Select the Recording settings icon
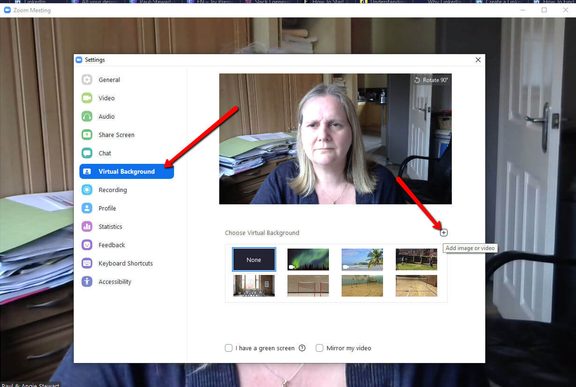The image size is (576, 387). click(87, 189)
